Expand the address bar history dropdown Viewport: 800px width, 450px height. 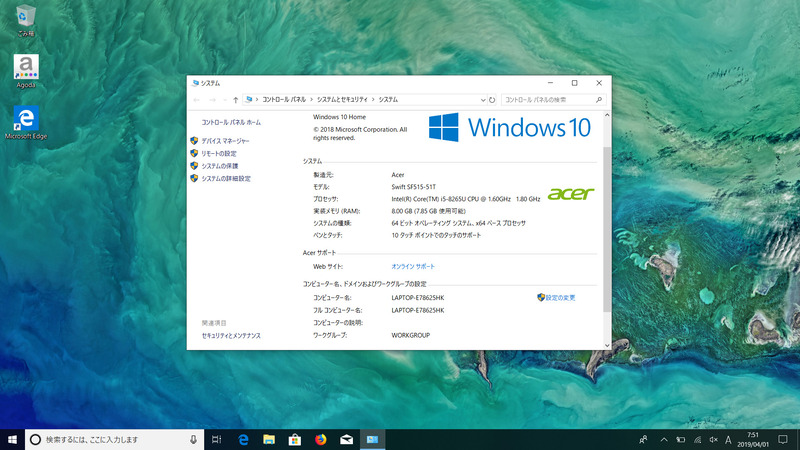pyautogui.click(x=483, y=100)
